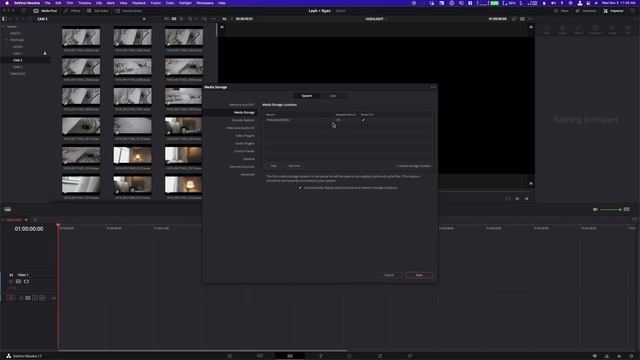Select the CAM 1 bin

18,53
